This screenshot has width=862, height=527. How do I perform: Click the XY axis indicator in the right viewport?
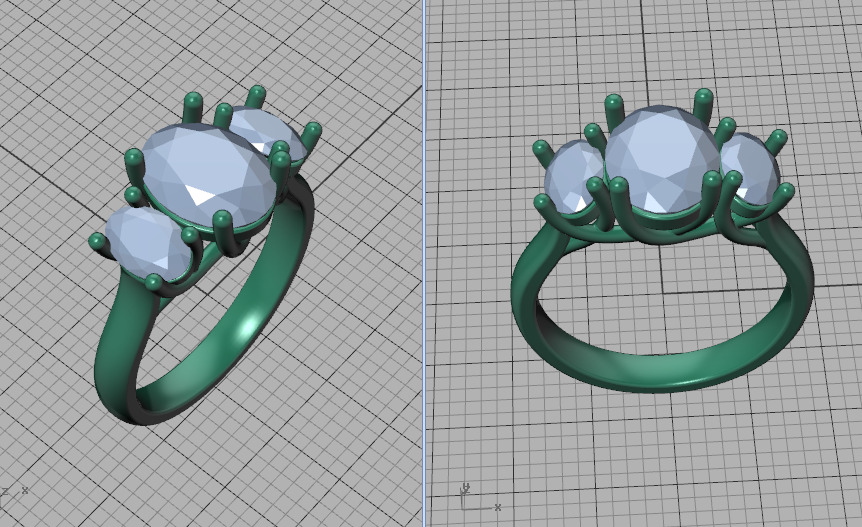(x=480, y=496)
